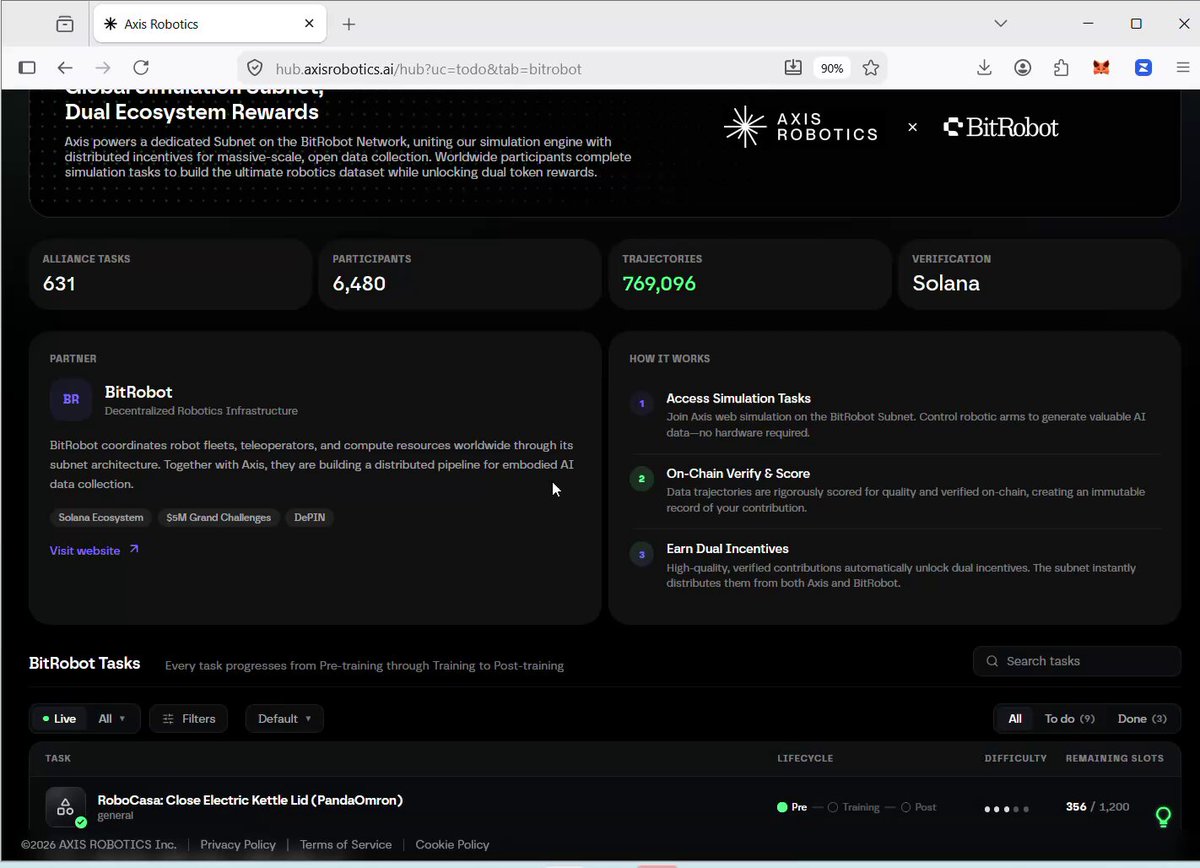Image resolution: width=1200 pixels, height=868 pixels.
Task: Show Done tasks (3)
Action: pyautogui.click(x=1142, y=719)
